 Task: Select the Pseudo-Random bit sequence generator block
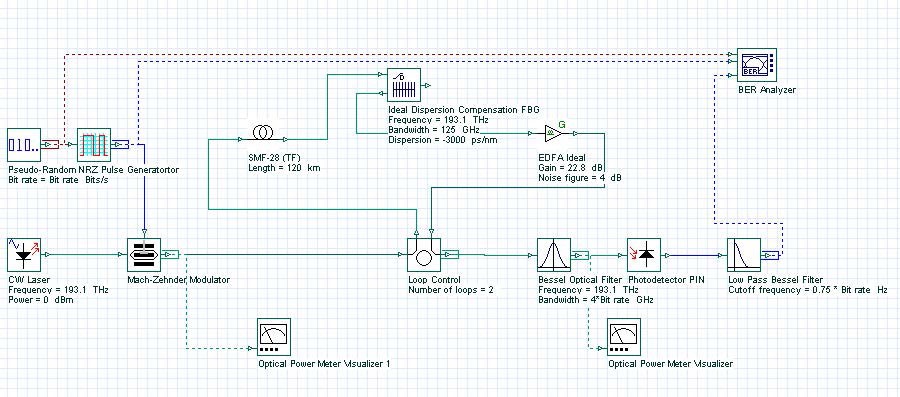coord(24,145)
